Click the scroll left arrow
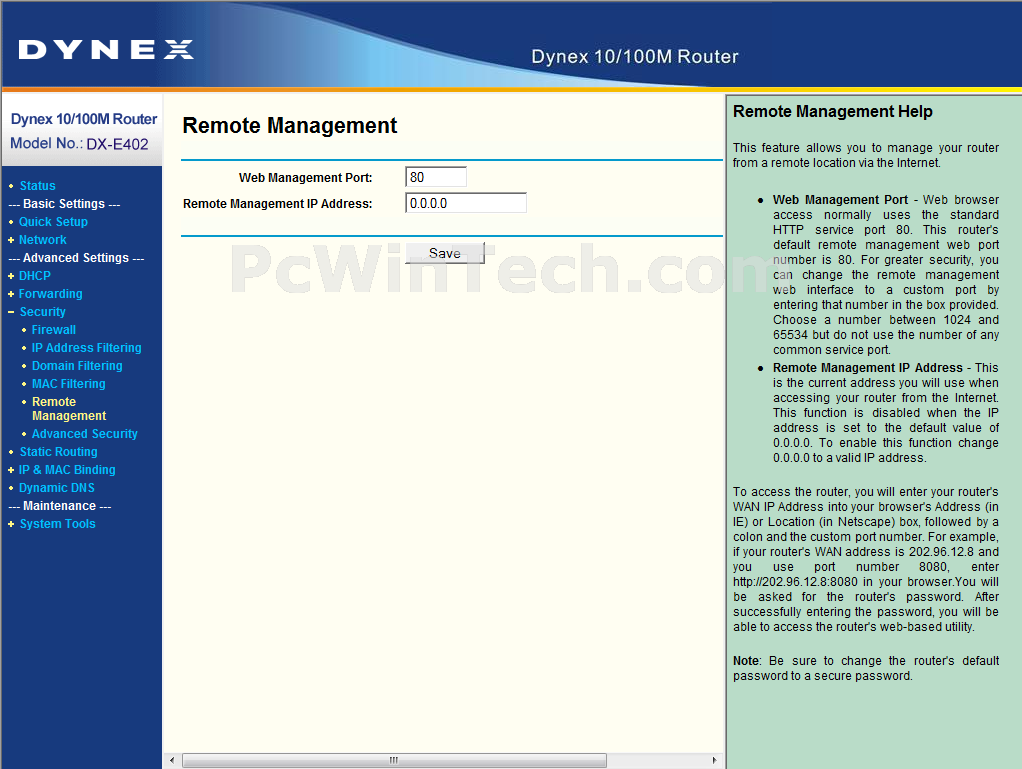1022x769 pixels. point(172,760)
